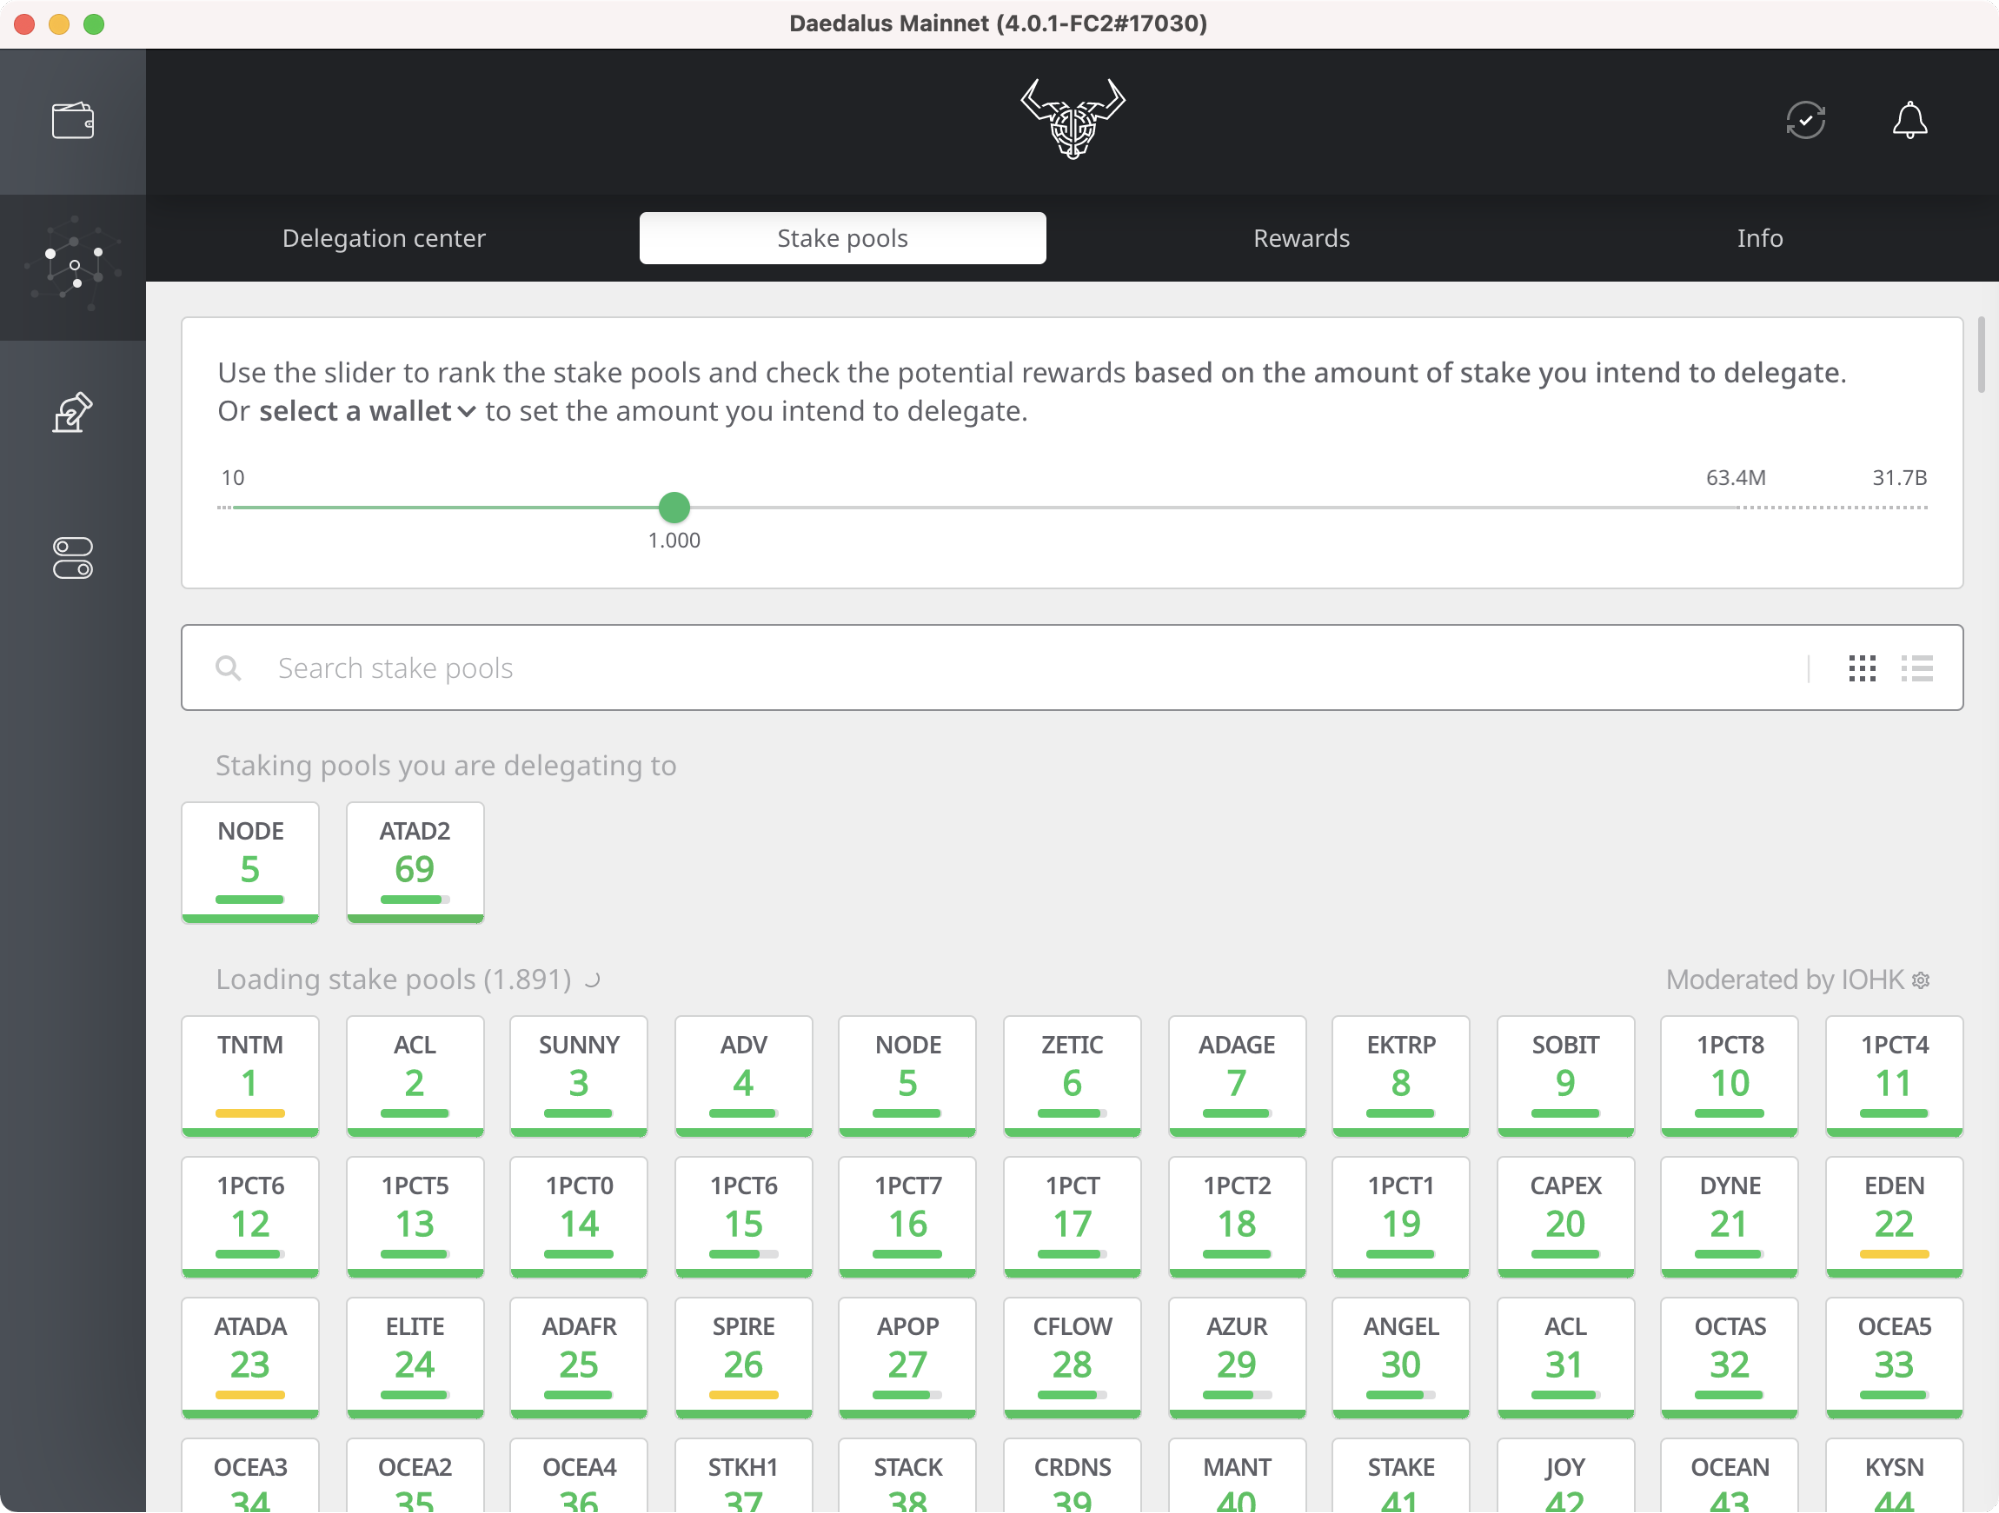The image size is (1999, 1513).
Task: Click the staking network sidebar icon
Action: tap(72, 267)
